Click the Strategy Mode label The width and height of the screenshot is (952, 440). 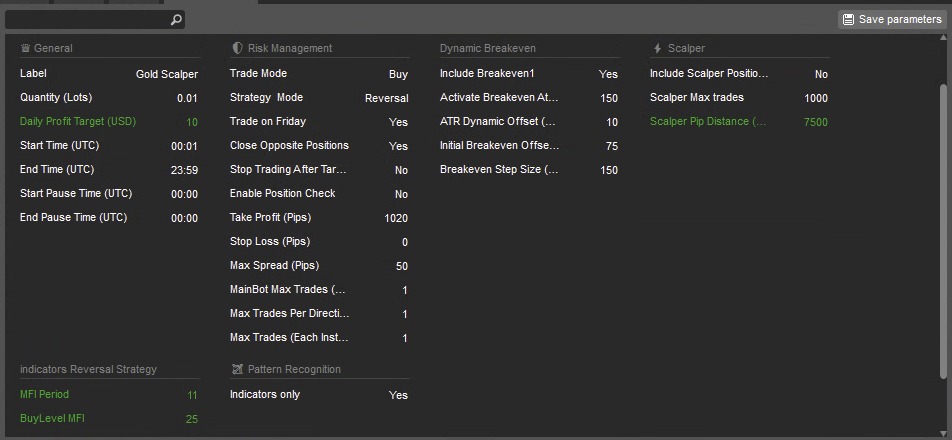coord(266,97)
